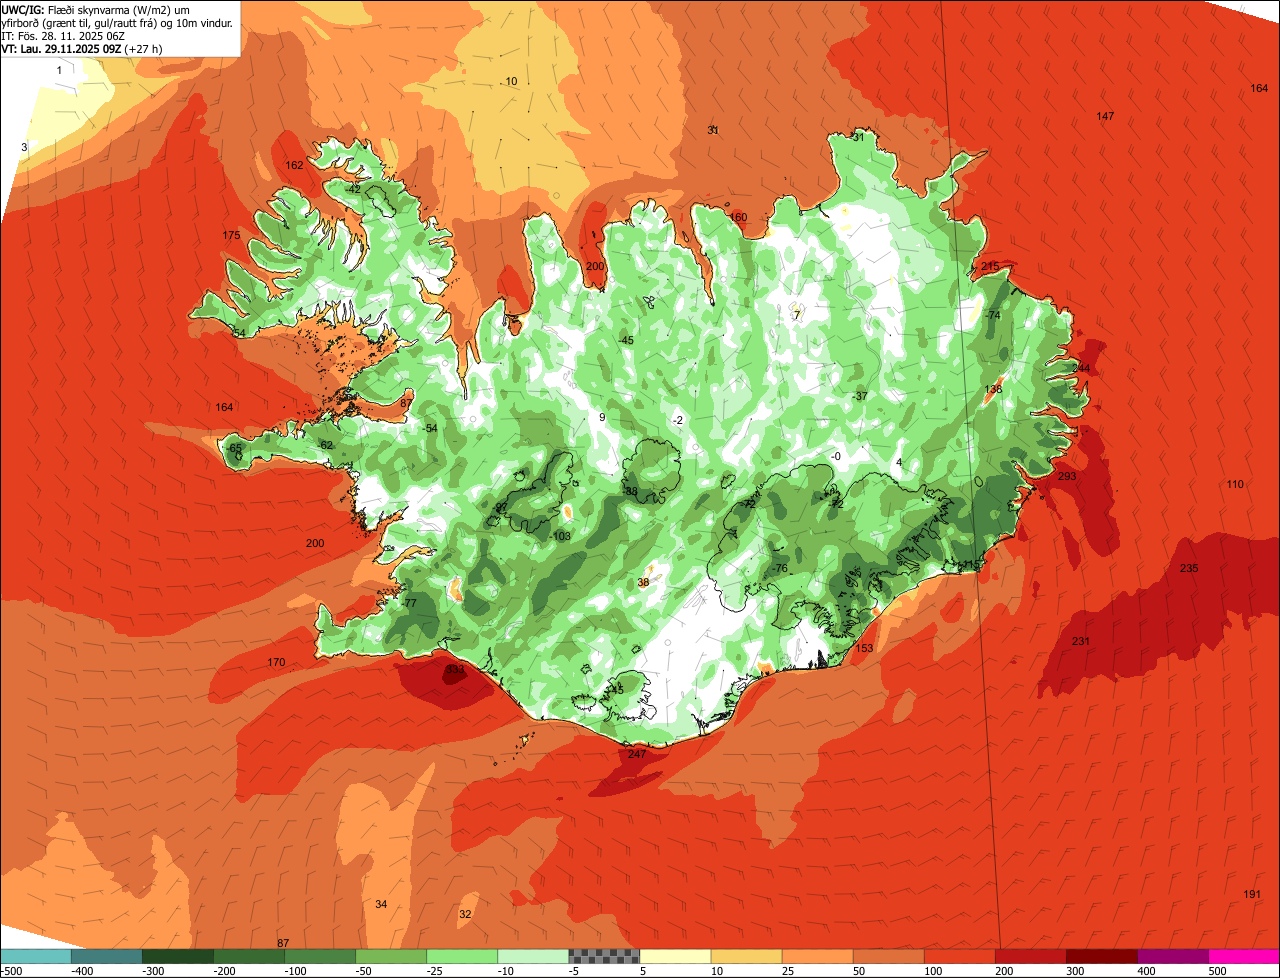Select the value '162' near the peninsula
This screenshot has width=1280, height=978.
tap(294, 165)
